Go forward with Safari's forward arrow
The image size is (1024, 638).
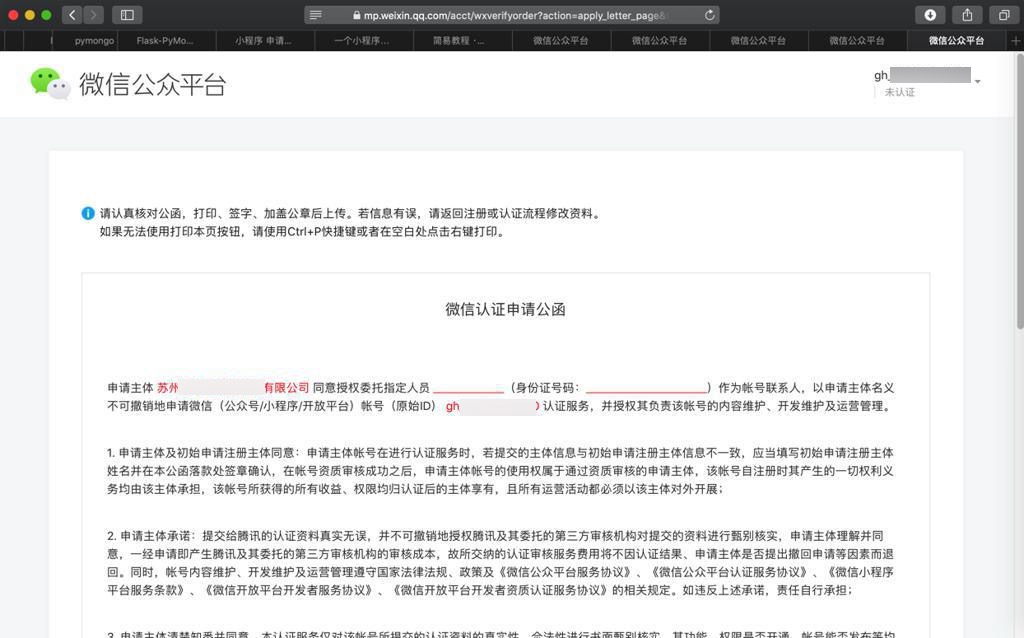pos(93,15)
